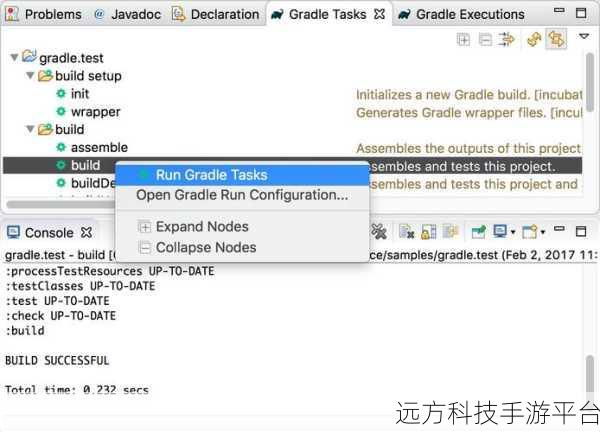Click the build setup folder label
The width and height of the screenshot is (600, 432).
coord(88,76)
